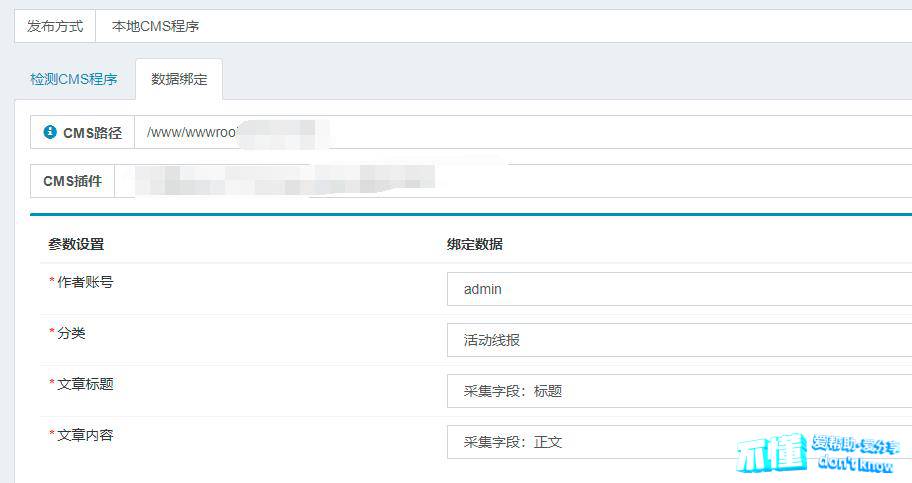The height and width of the screenshot is (483, 912).
Task: Open the 活动线报 category field
Action: [x=678, y=340]
